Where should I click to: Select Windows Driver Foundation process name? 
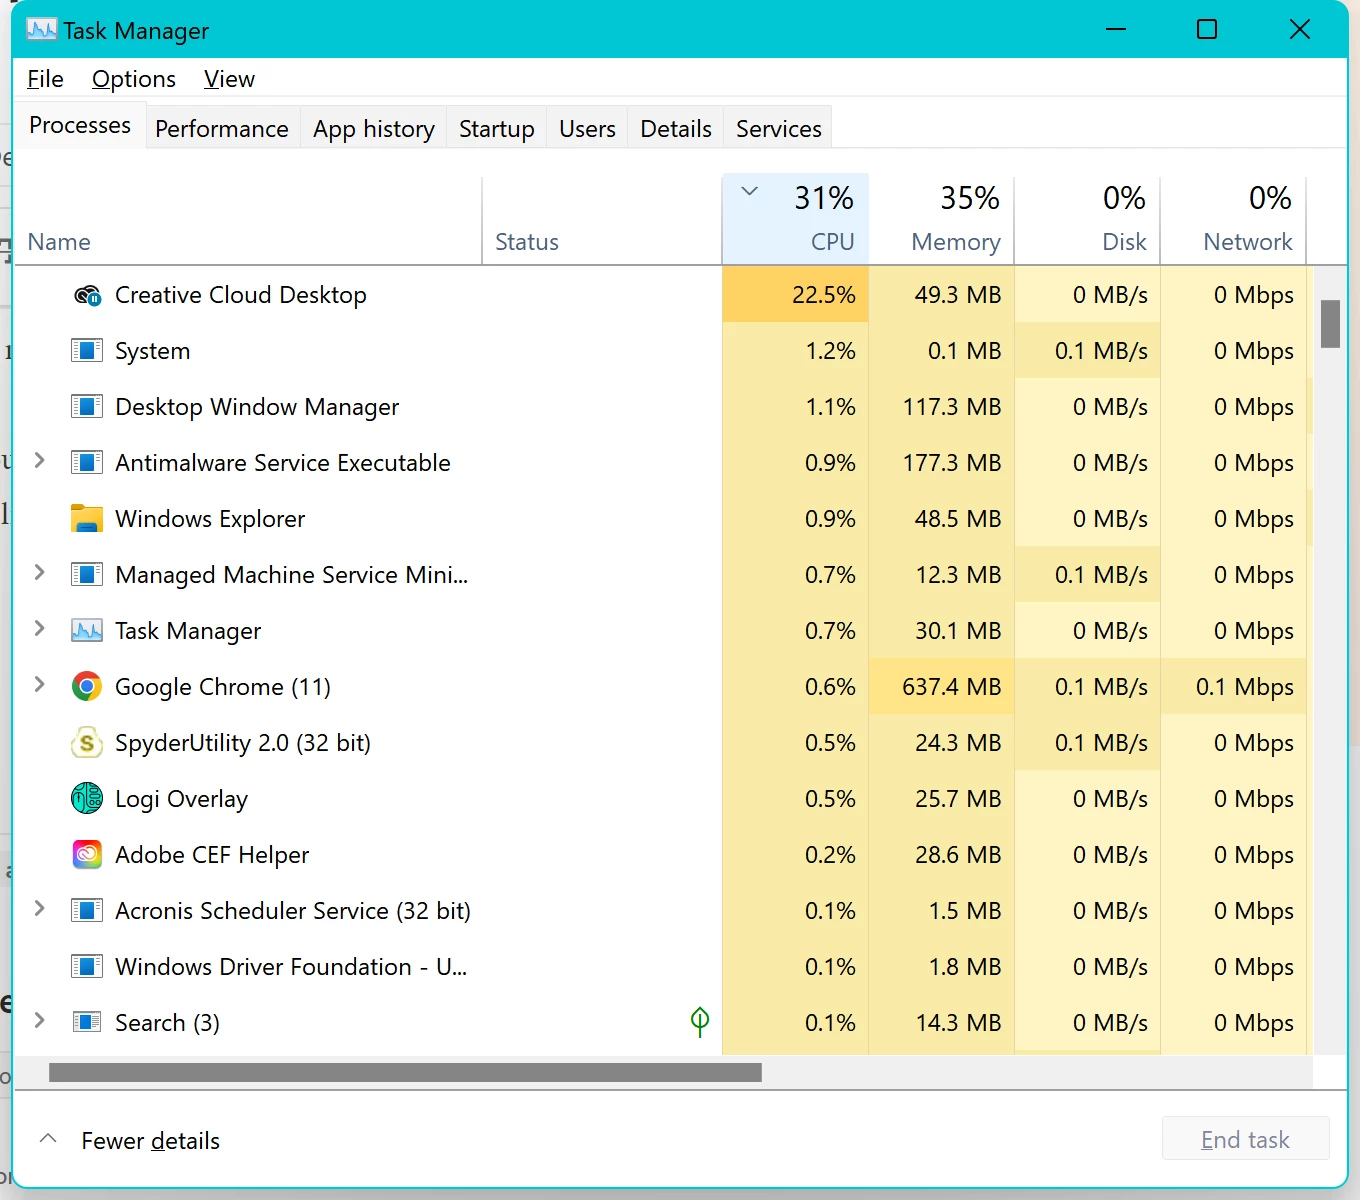pos(291,967)
